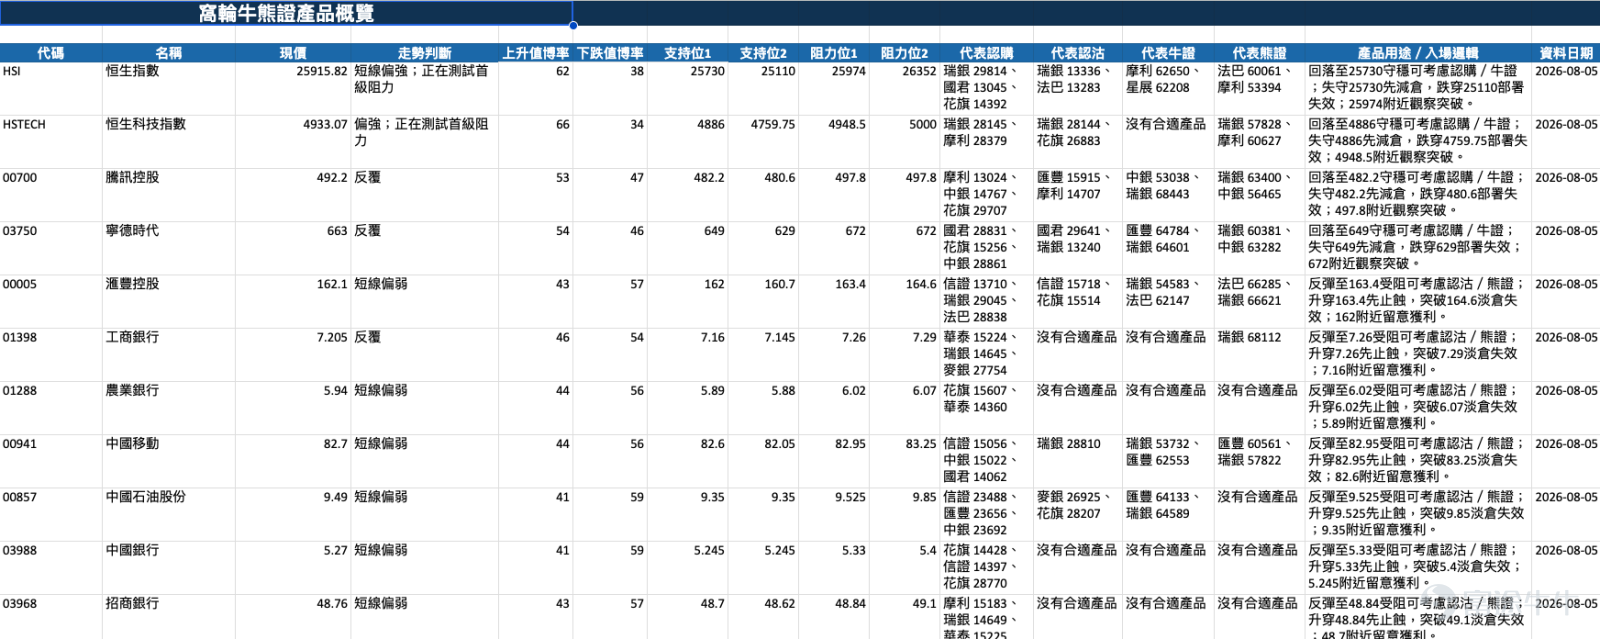Select the support value 4759.75
The image size is (1600, 639).
pyautogui.click(x=763, y=141)
